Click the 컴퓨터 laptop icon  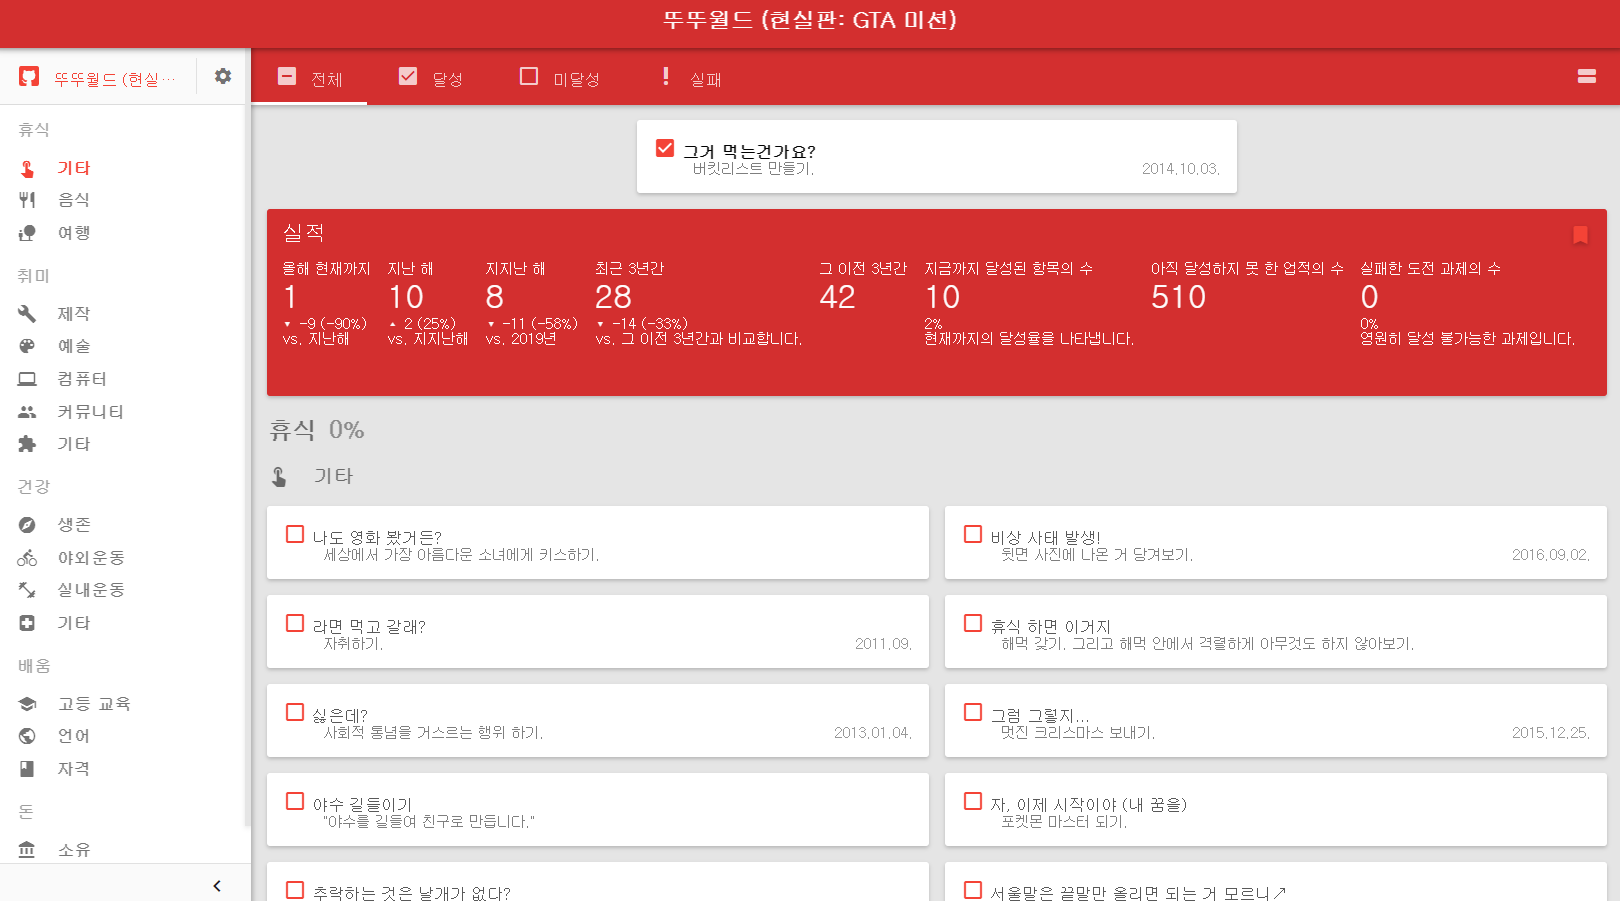[x=27, y=379]
